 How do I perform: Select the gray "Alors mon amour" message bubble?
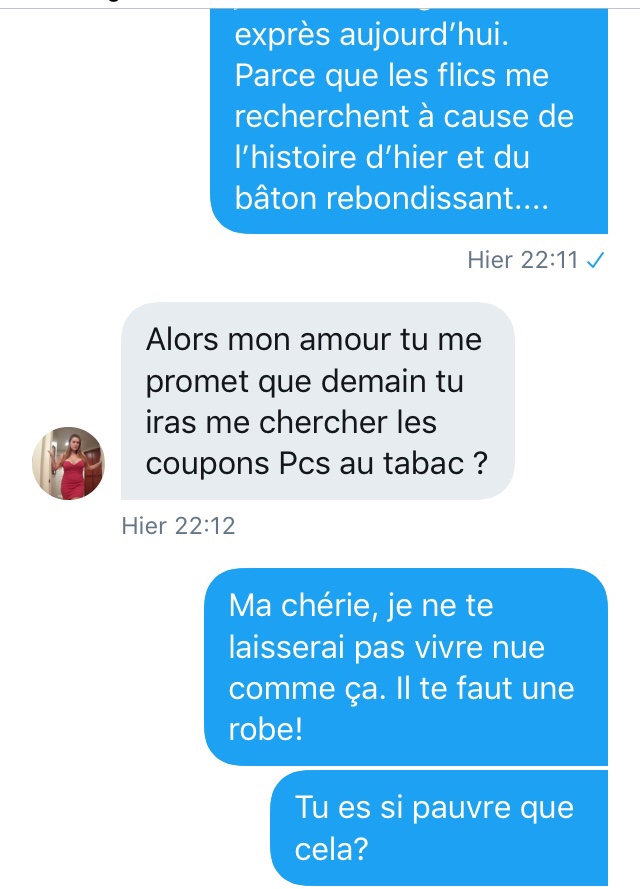point(317,401)
